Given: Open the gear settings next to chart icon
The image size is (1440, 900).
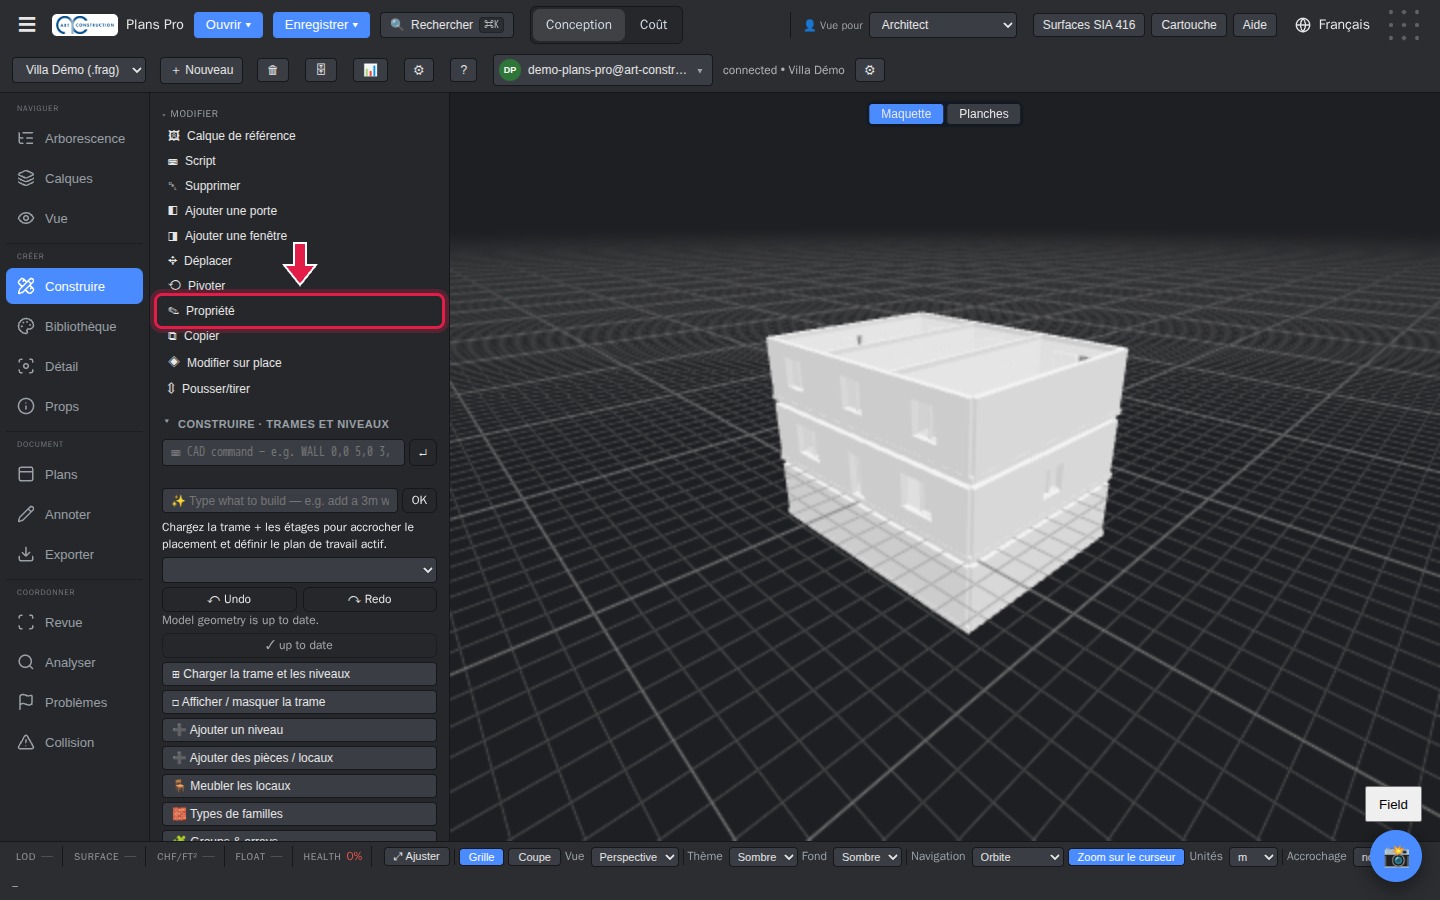Looking at the screenshot, I should click(x=419, y=70).
